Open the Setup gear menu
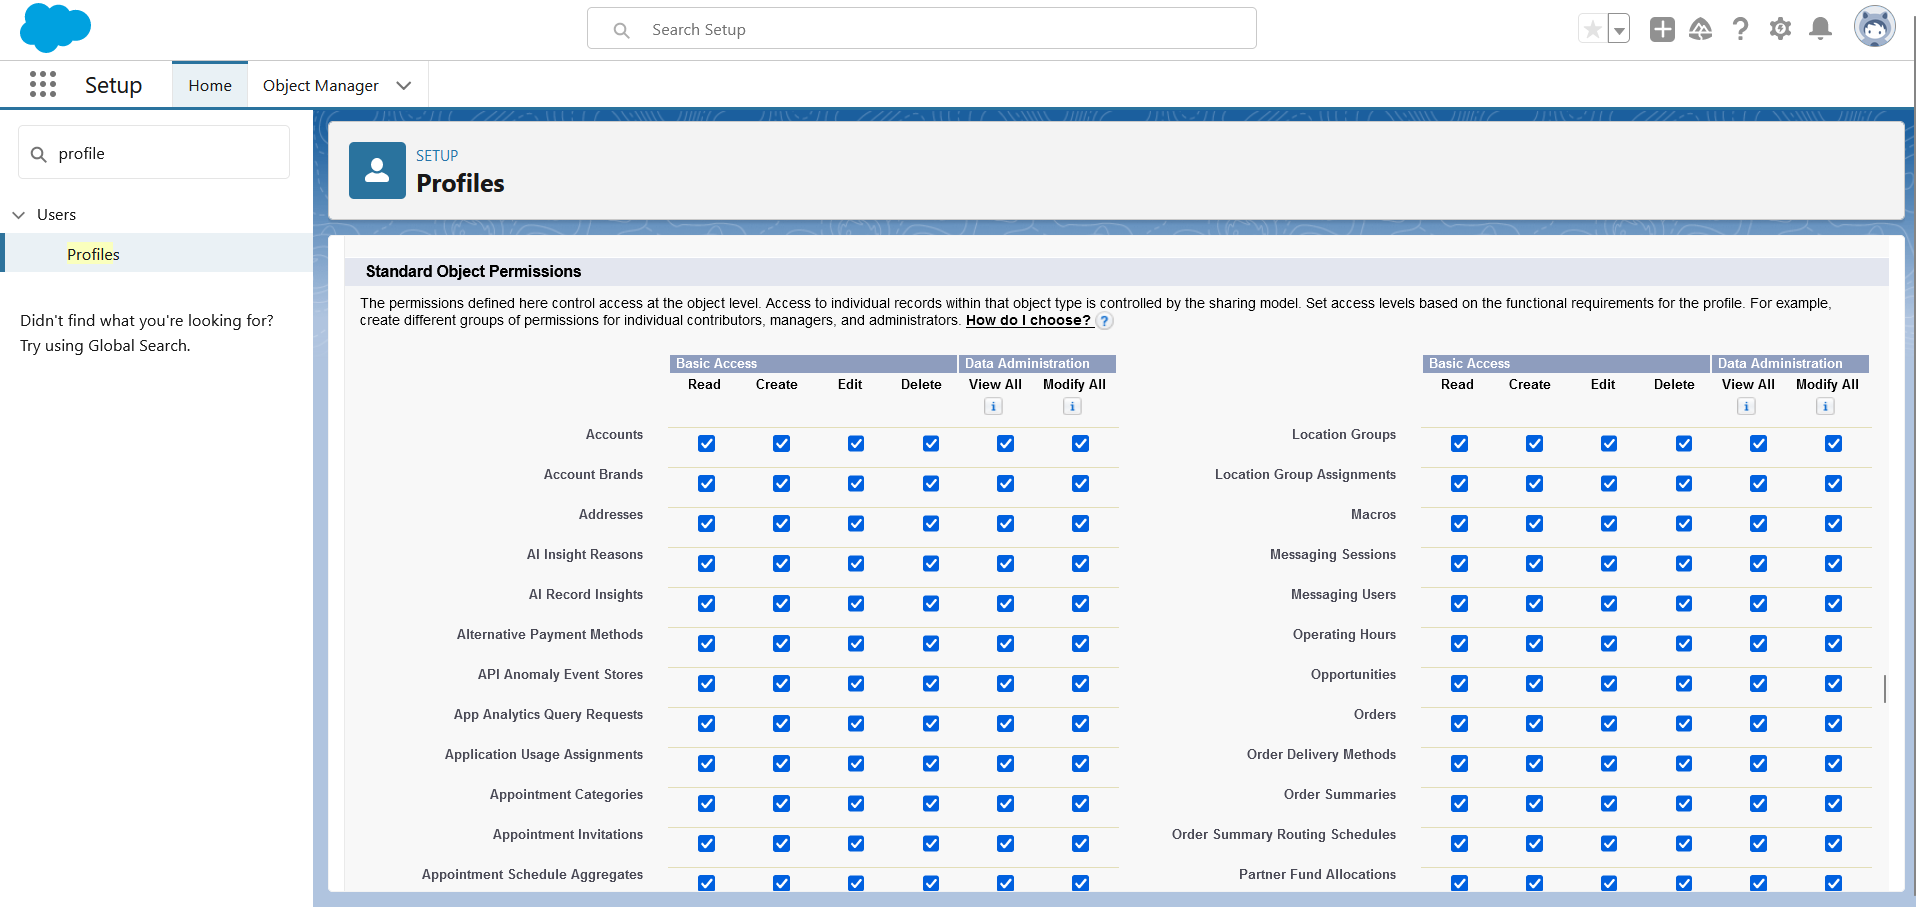 (x=1780, y=30)
